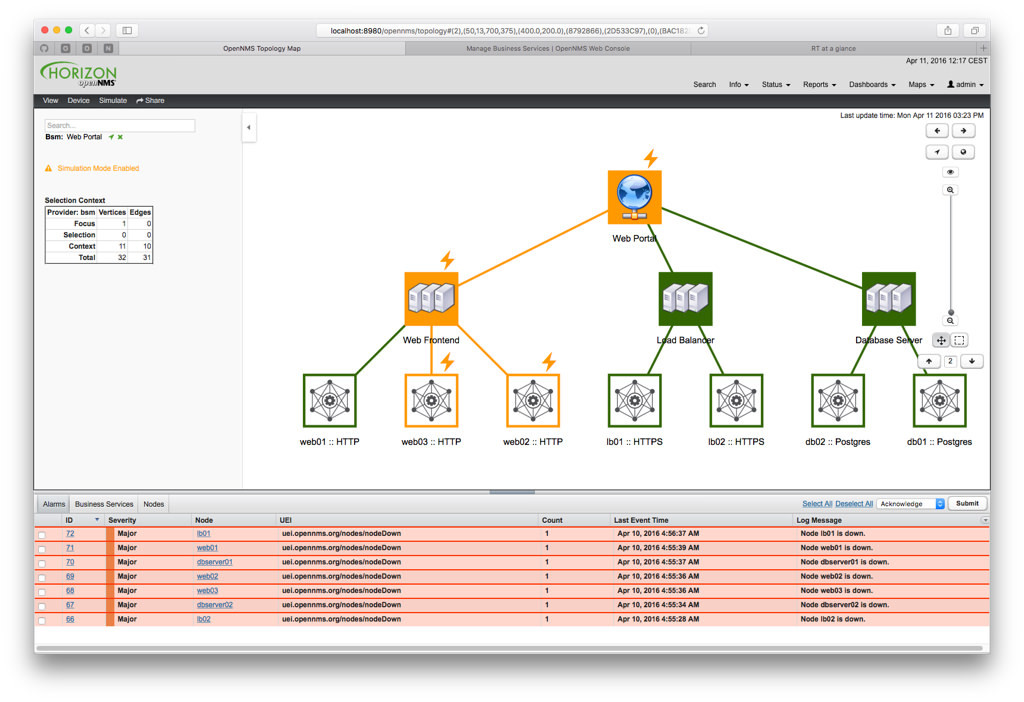Screen dimensions: 1024x702
Task: Check the checkbox for alarm 72
Action: click(x=42, y=535)
